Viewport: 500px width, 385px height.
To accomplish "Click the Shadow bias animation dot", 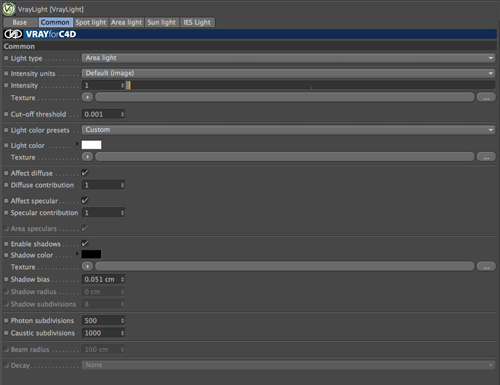I will [6, 279].
